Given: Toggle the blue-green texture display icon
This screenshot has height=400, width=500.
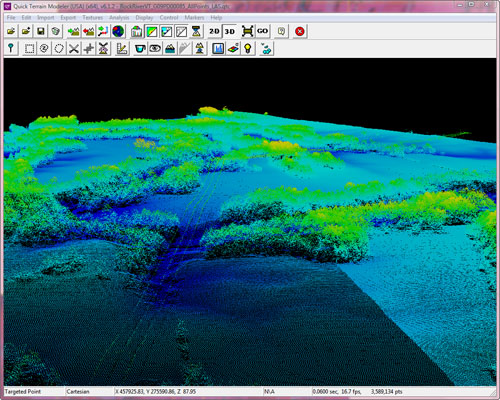Looking at the screenshot, I should click(x=166, y=32).
